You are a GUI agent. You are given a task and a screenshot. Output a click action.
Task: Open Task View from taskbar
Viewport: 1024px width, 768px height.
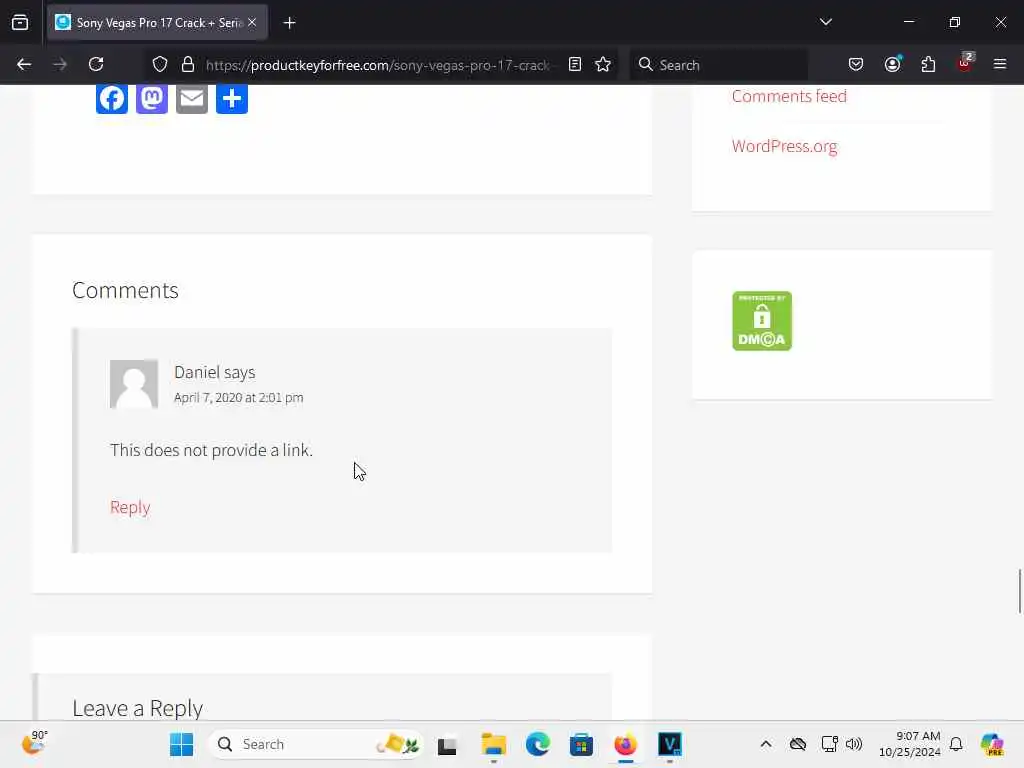click(447, 744)
